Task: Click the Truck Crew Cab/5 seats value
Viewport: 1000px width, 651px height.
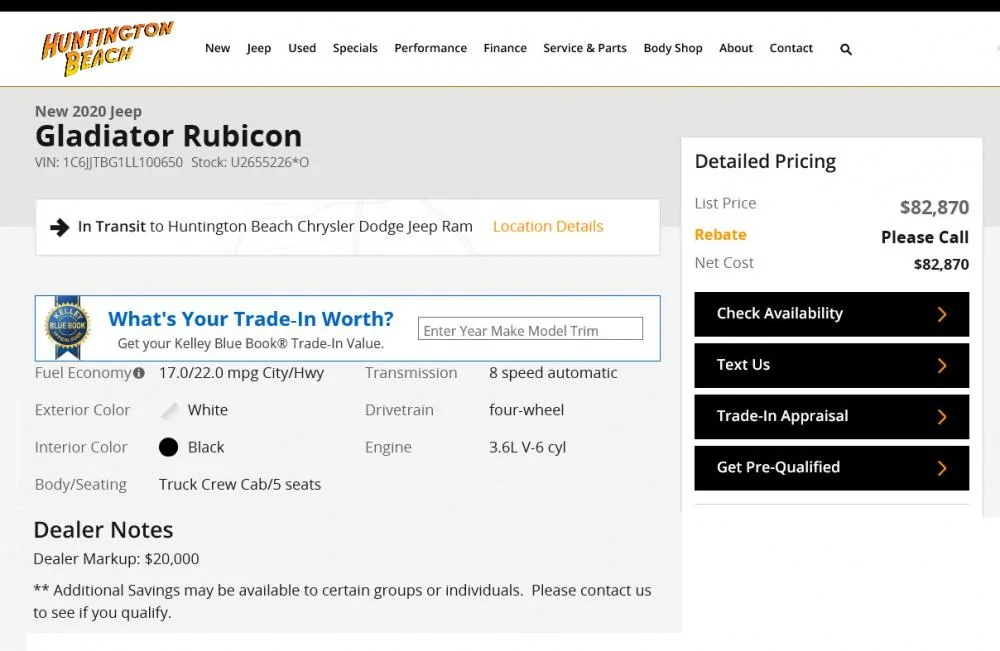Action: (x=240, y=485)
